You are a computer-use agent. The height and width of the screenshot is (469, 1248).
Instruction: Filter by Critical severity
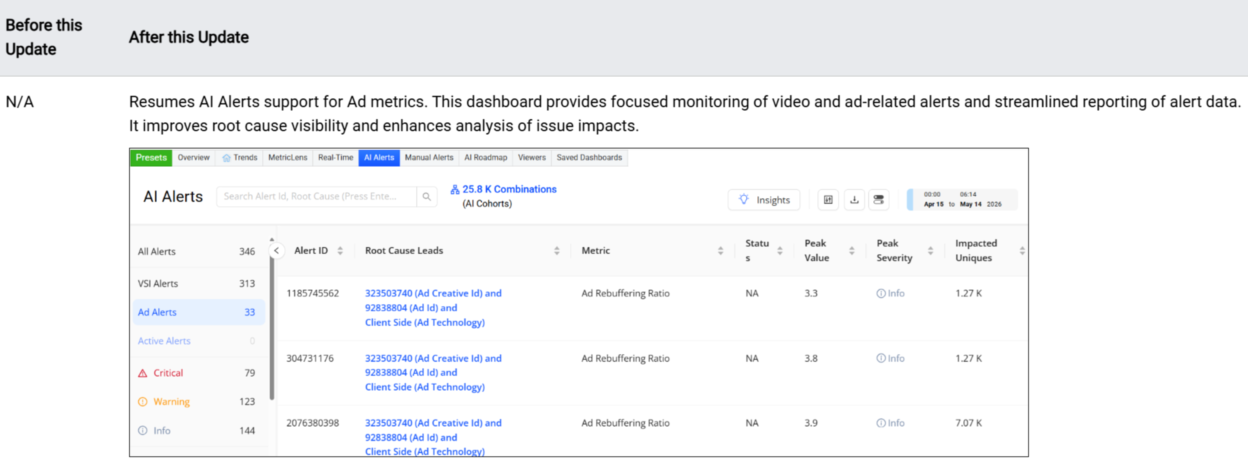(x=197, y=373)
